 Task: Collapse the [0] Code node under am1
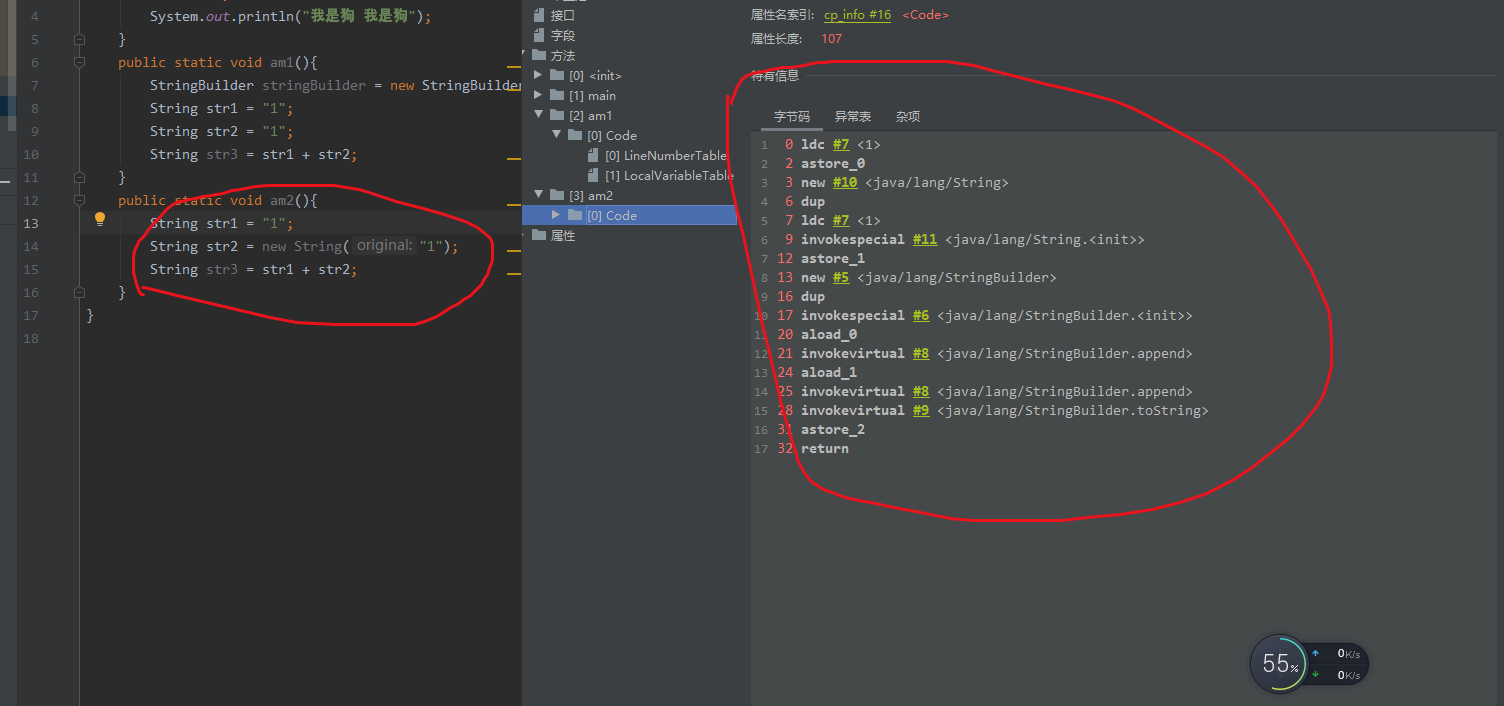click(x=557, y=135)
